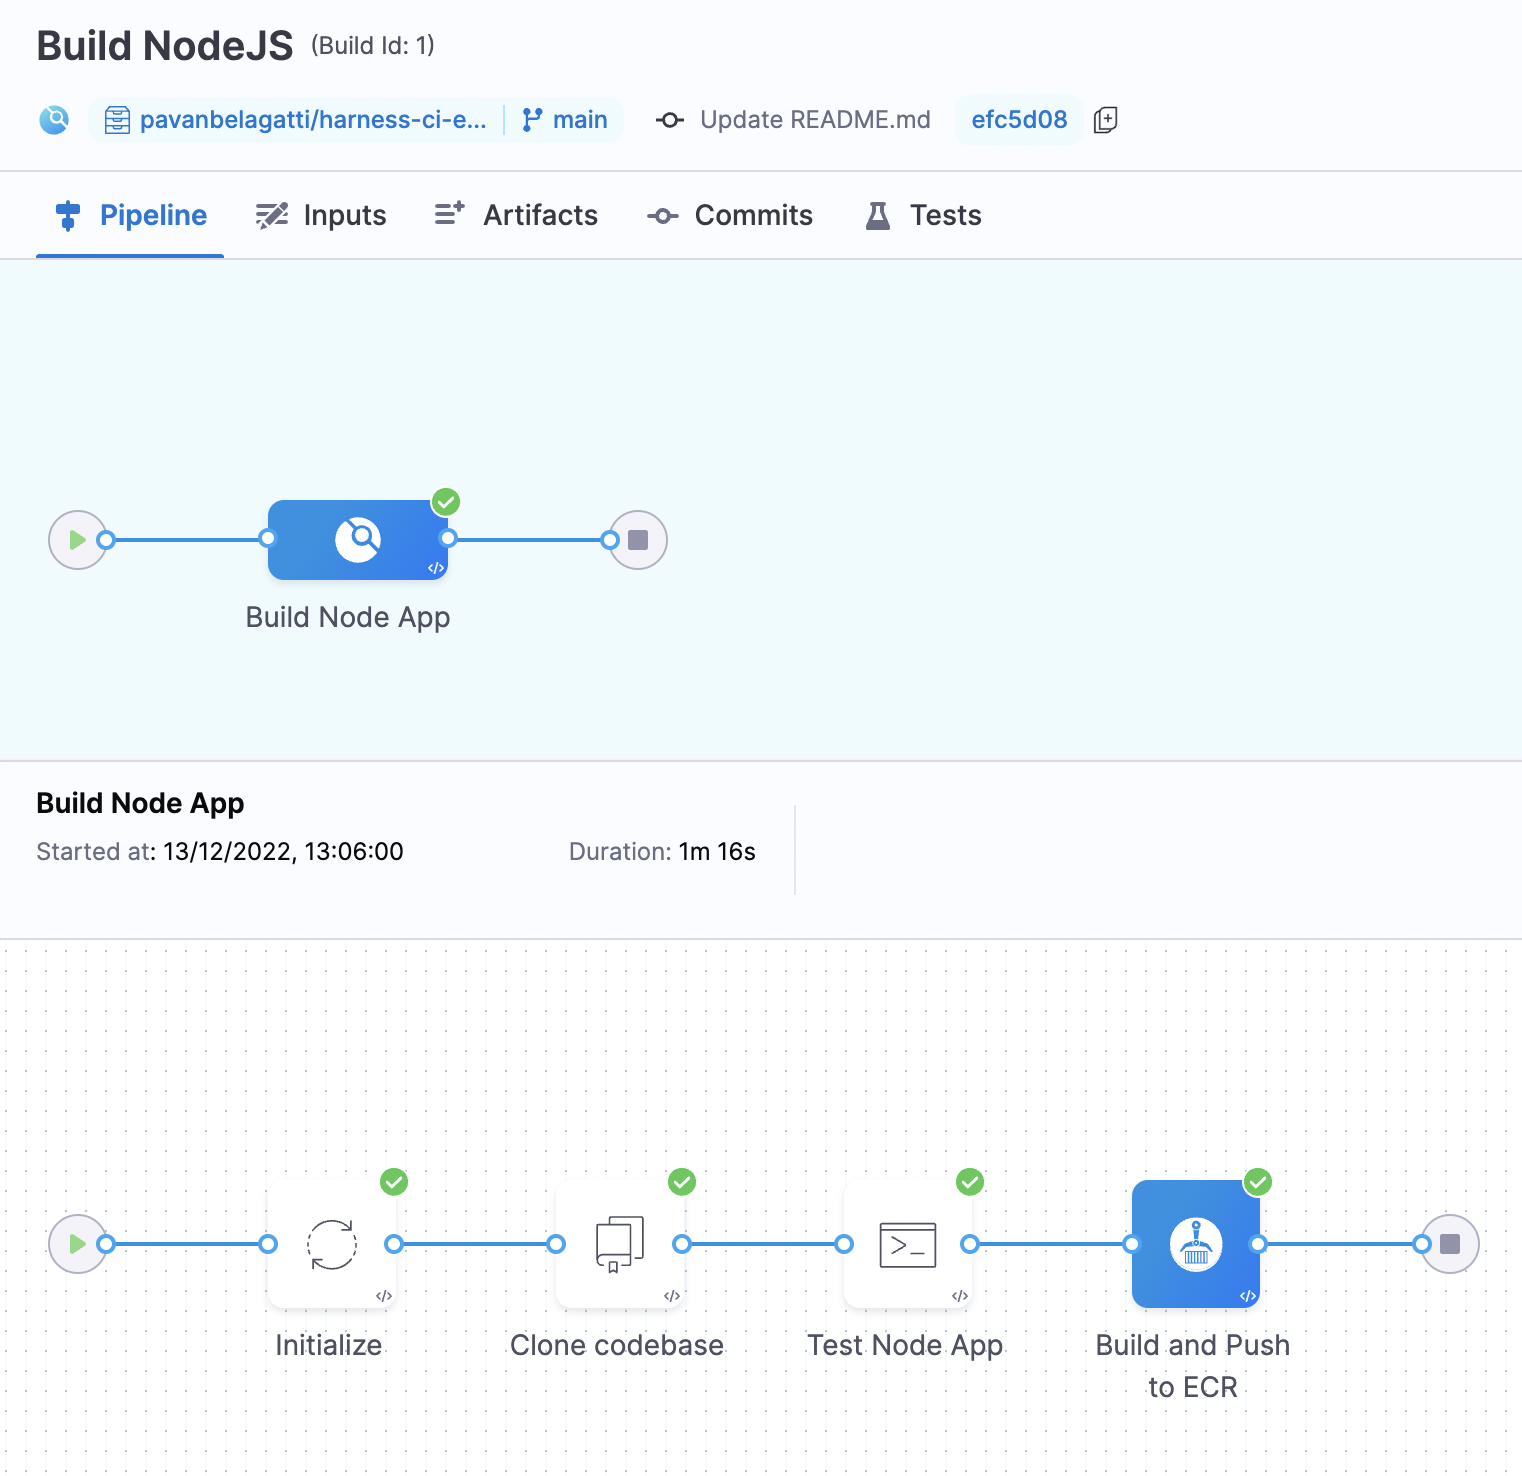This screenshot has width=1522, height=1476.
Task: Select the Initialize step node
Action: 332,1244
